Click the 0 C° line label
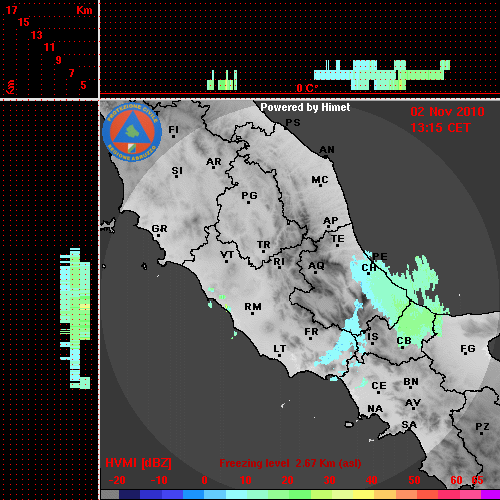Image resolution: width=500 pixels, height=500 pixels. (307, 88)
